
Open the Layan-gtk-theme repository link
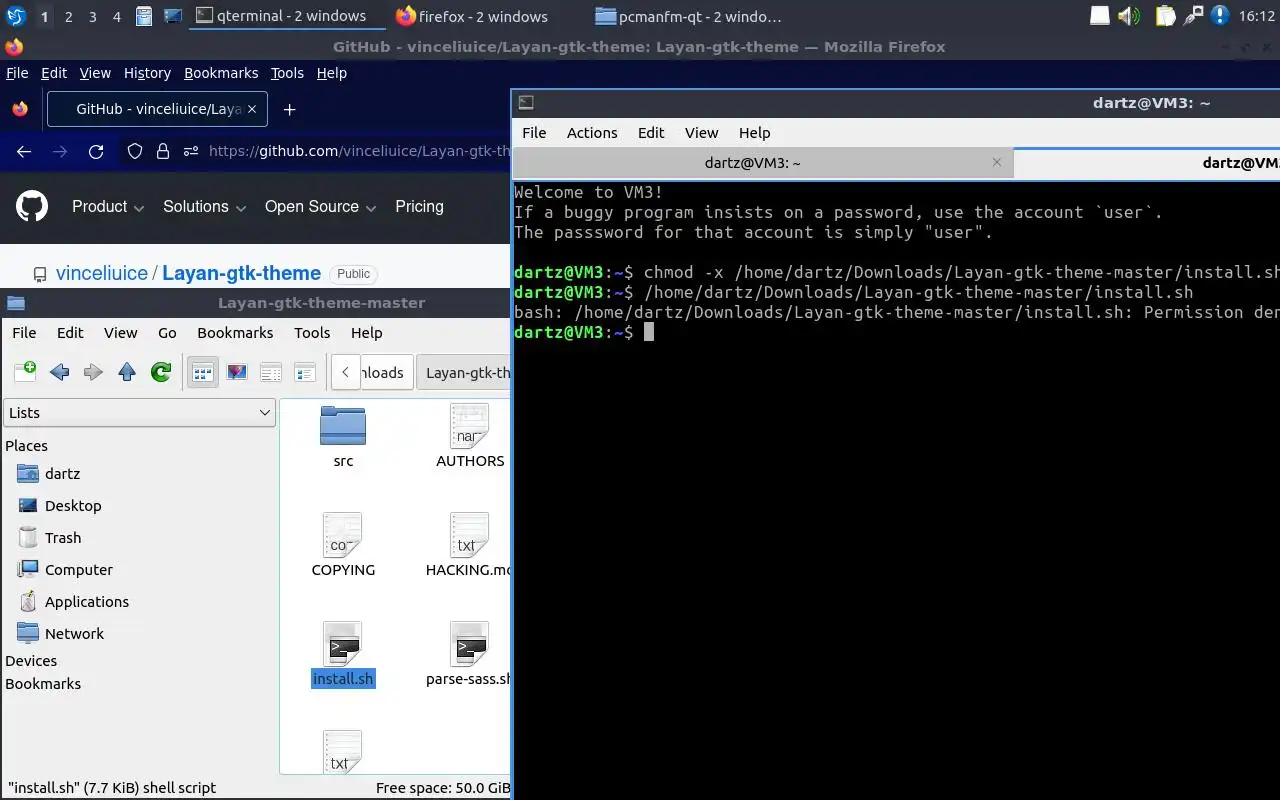click(241, 273)
